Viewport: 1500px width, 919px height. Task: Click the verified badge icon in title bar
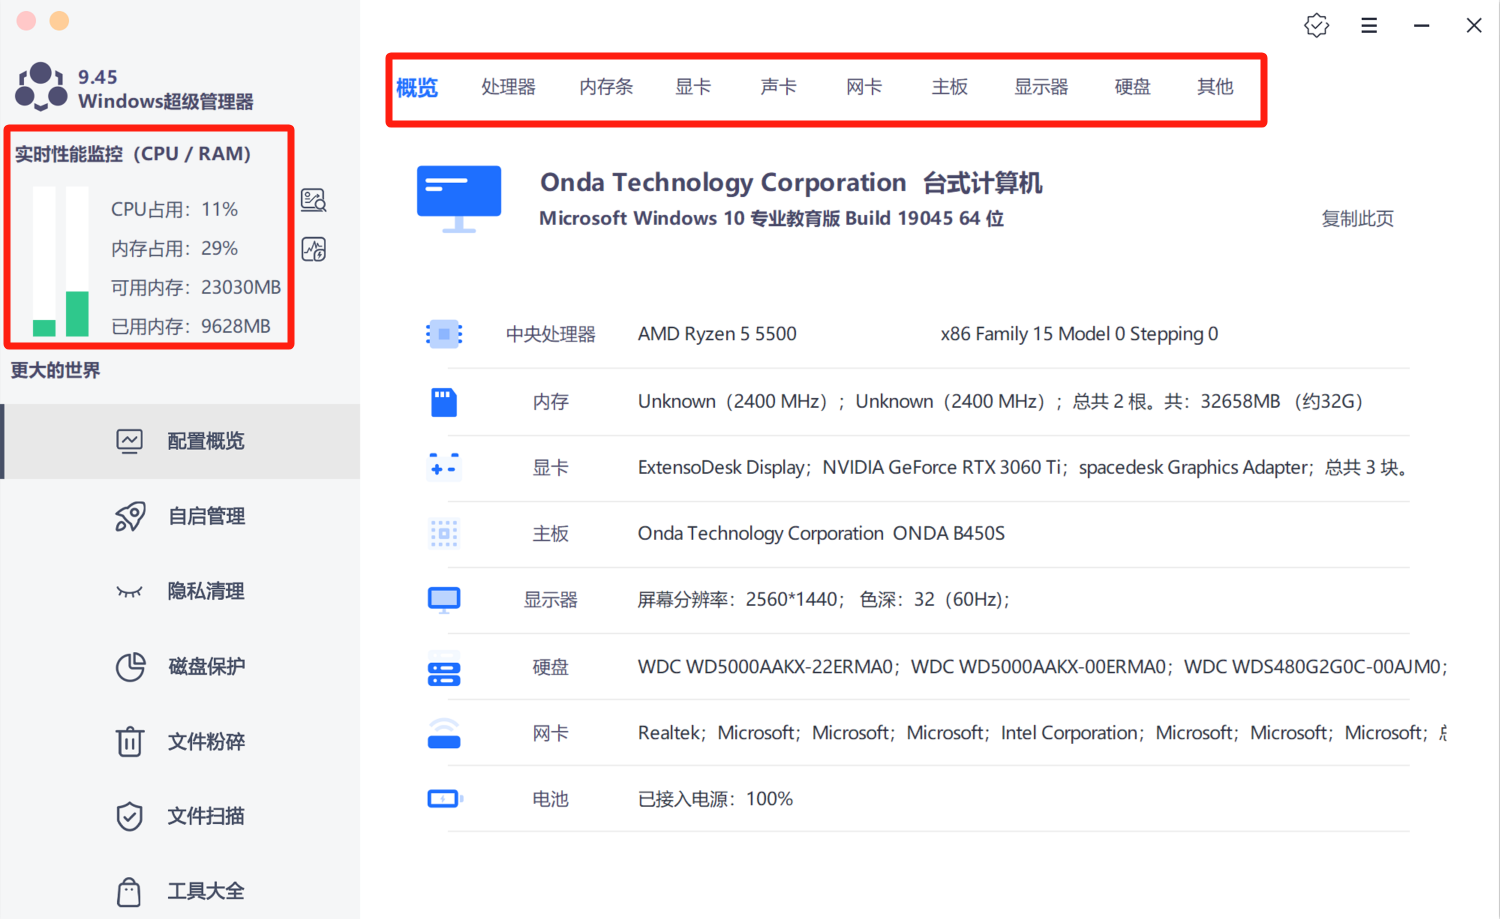1317,26
